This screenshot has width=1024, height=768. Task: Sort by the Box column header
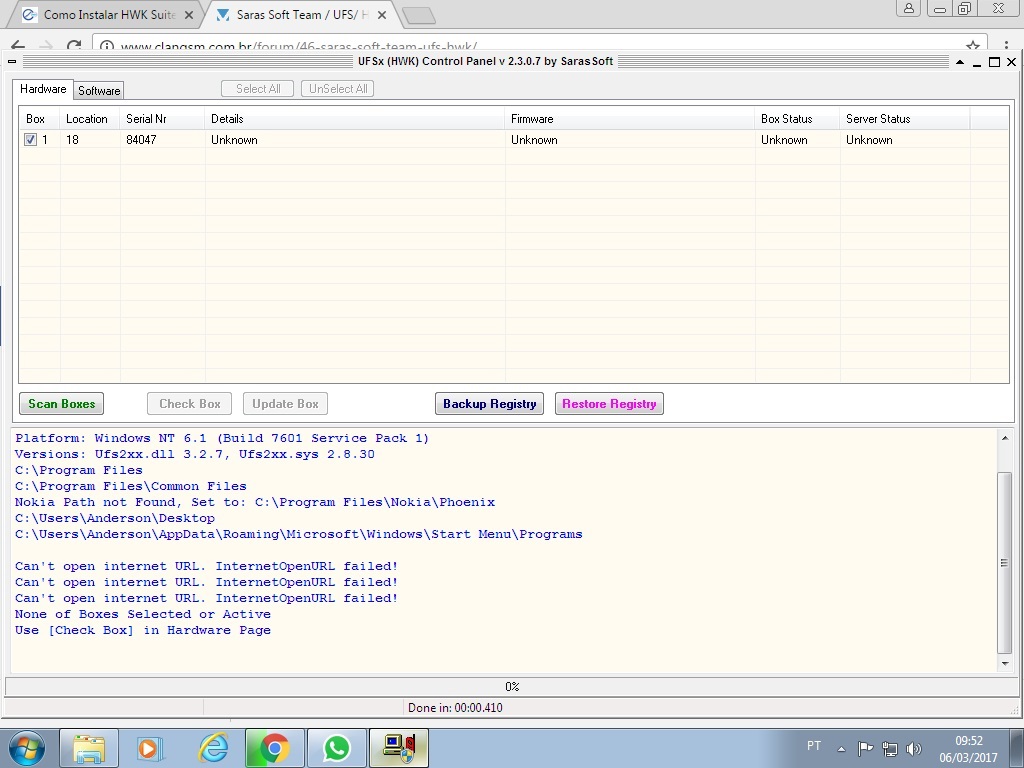point(40,119)
